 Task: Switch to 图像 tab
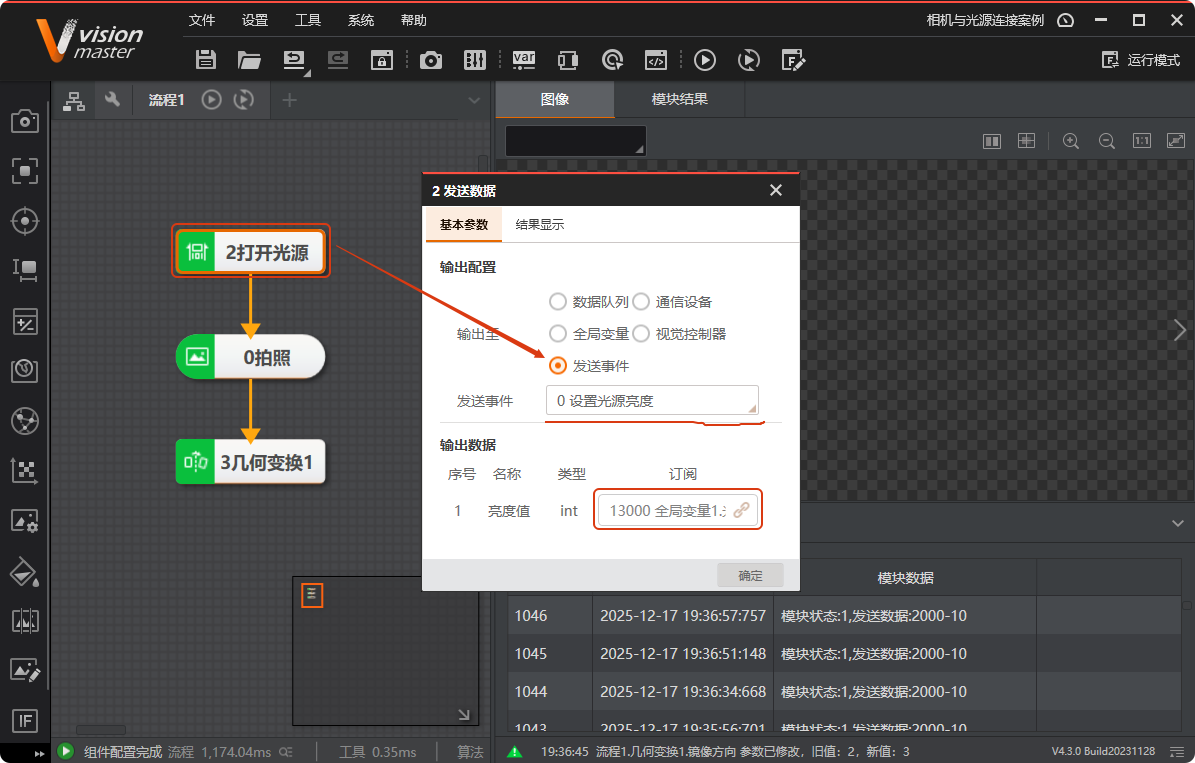pos(555,99)
